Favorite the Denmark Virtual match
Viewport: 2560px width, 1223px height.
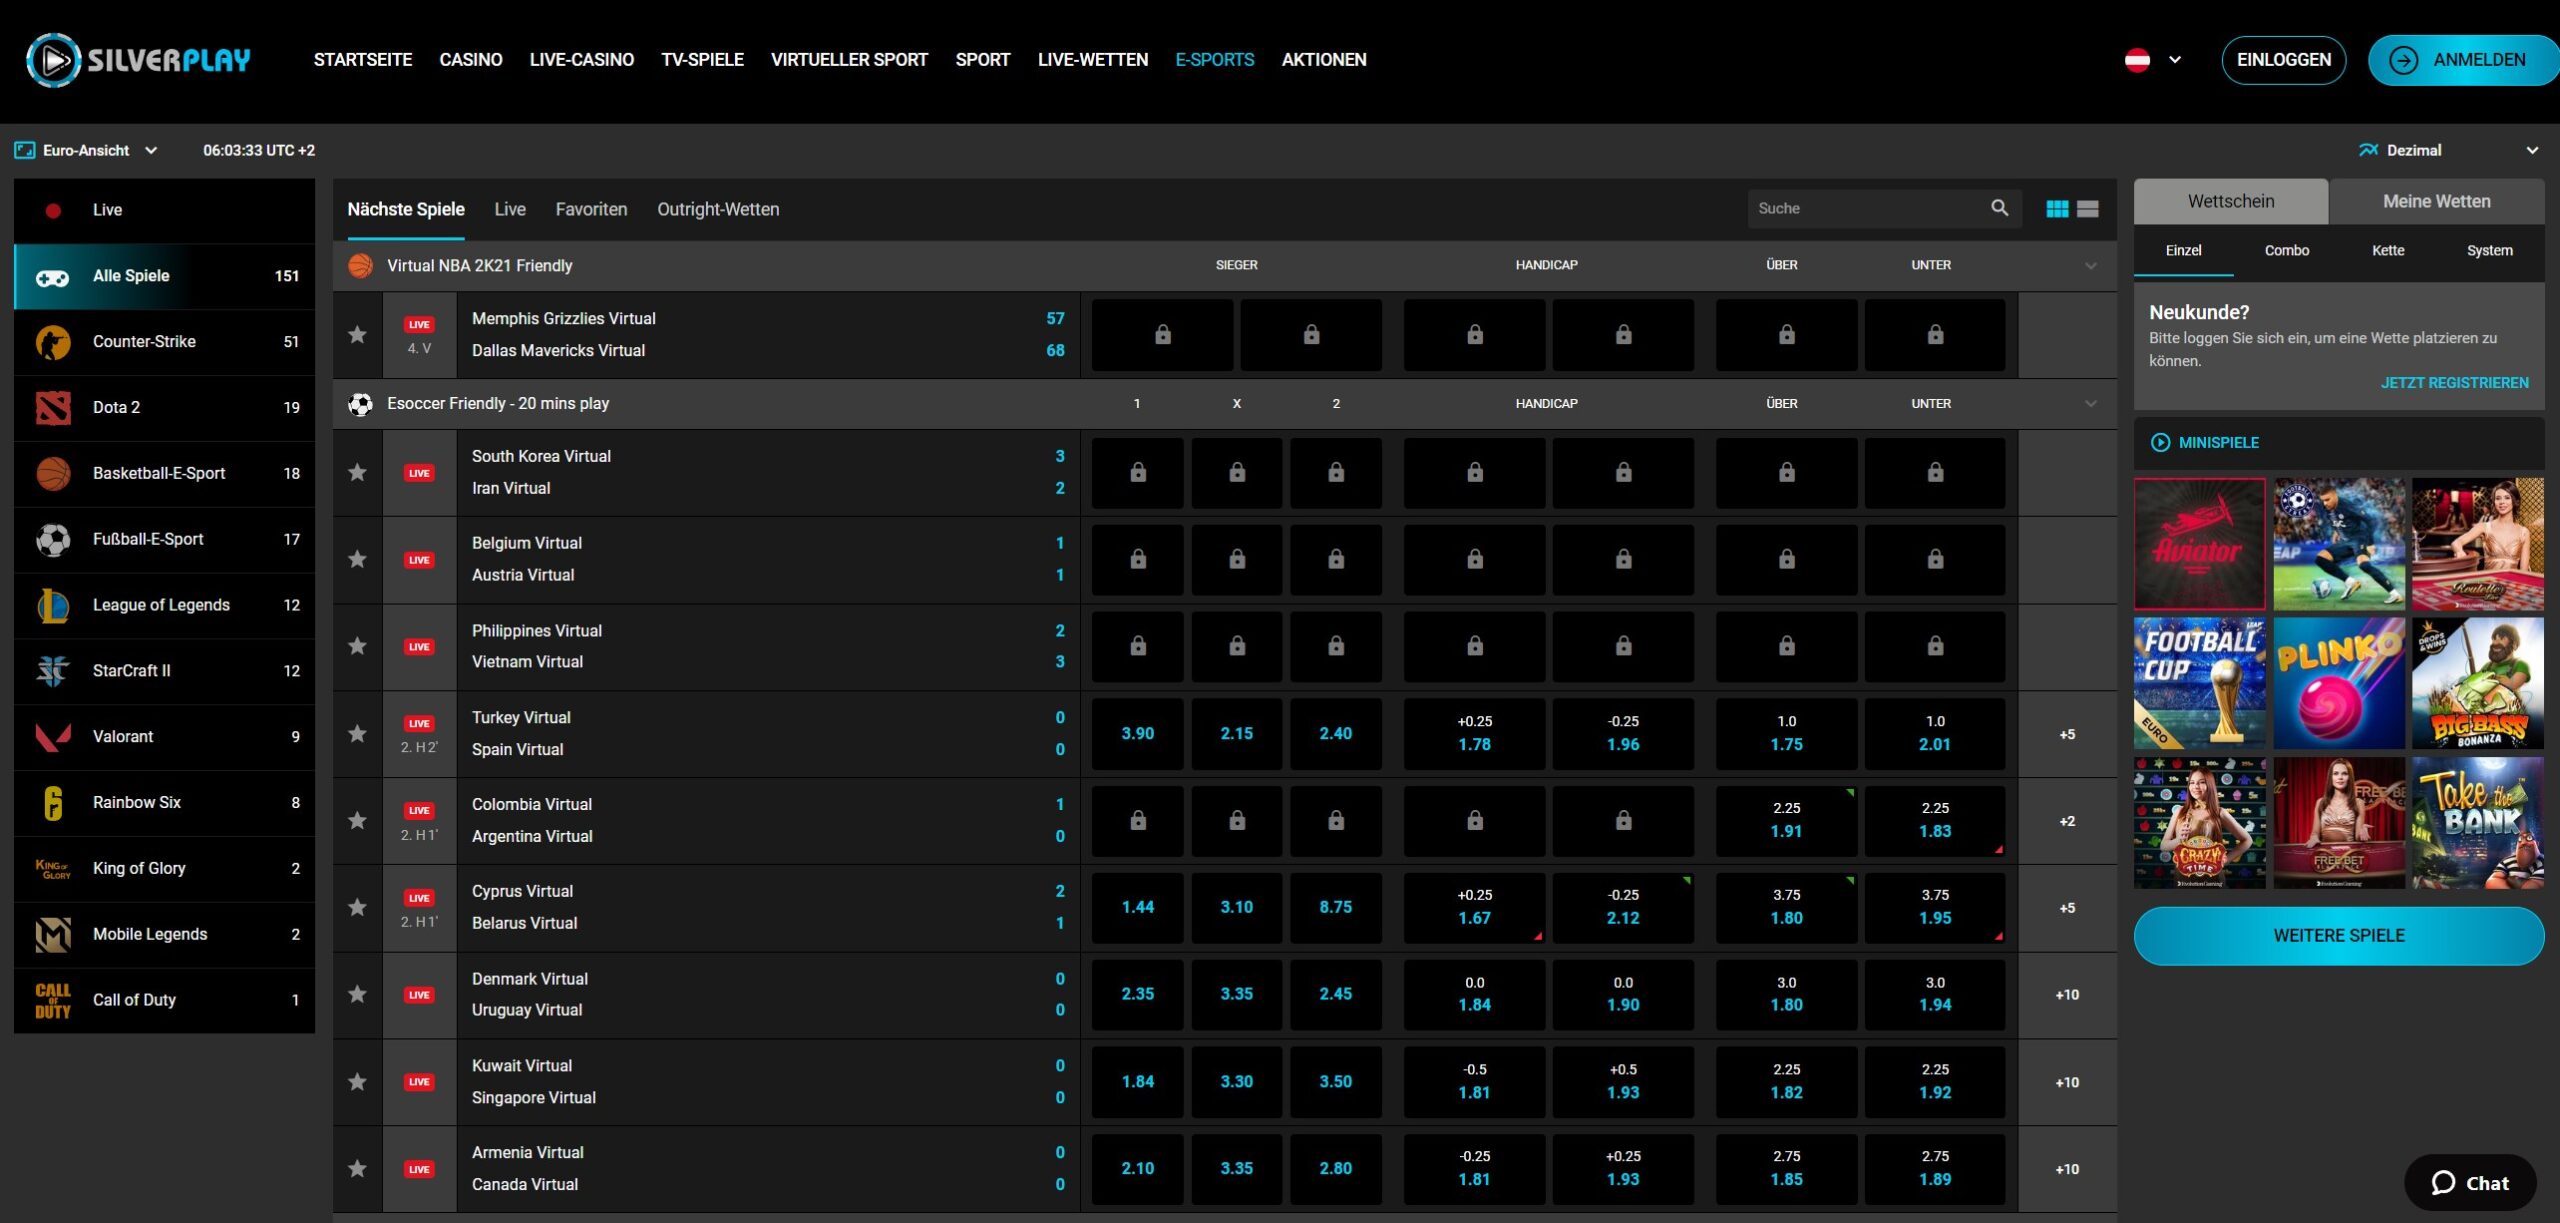[x=357, y=995]
